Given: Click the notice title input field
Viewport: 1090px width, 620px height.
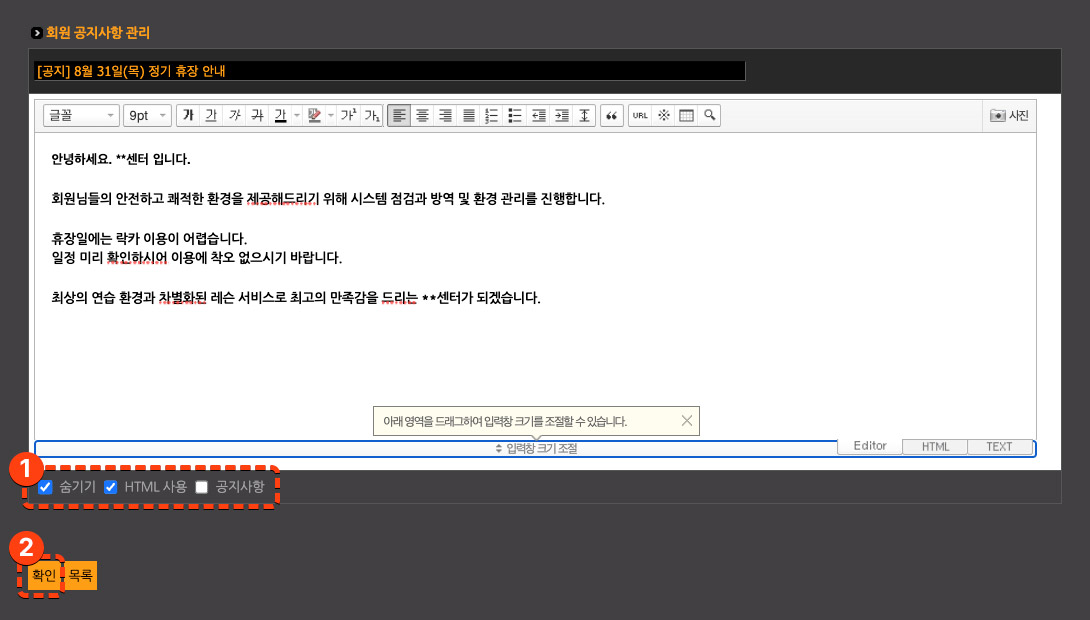Looking at the screenshot, I should (389, 71).
